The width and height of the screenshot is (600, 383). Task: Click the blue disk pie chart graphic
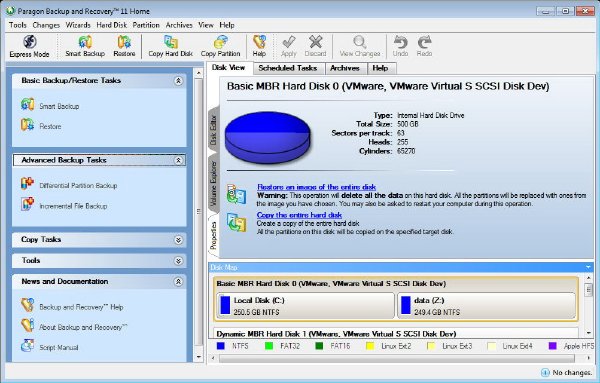click(267, 137)
